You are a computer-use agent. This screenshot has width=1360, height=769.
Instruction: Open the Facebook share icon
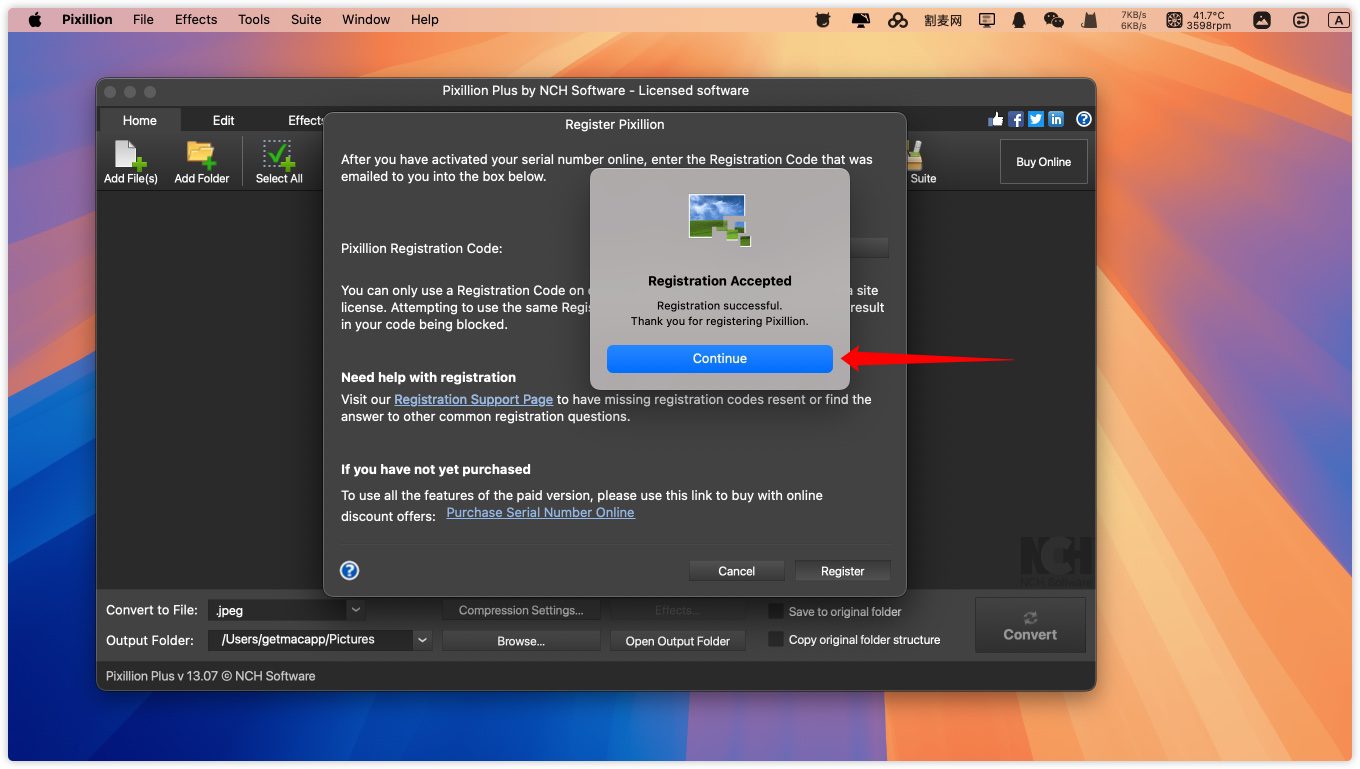[x=1016, y=119]
